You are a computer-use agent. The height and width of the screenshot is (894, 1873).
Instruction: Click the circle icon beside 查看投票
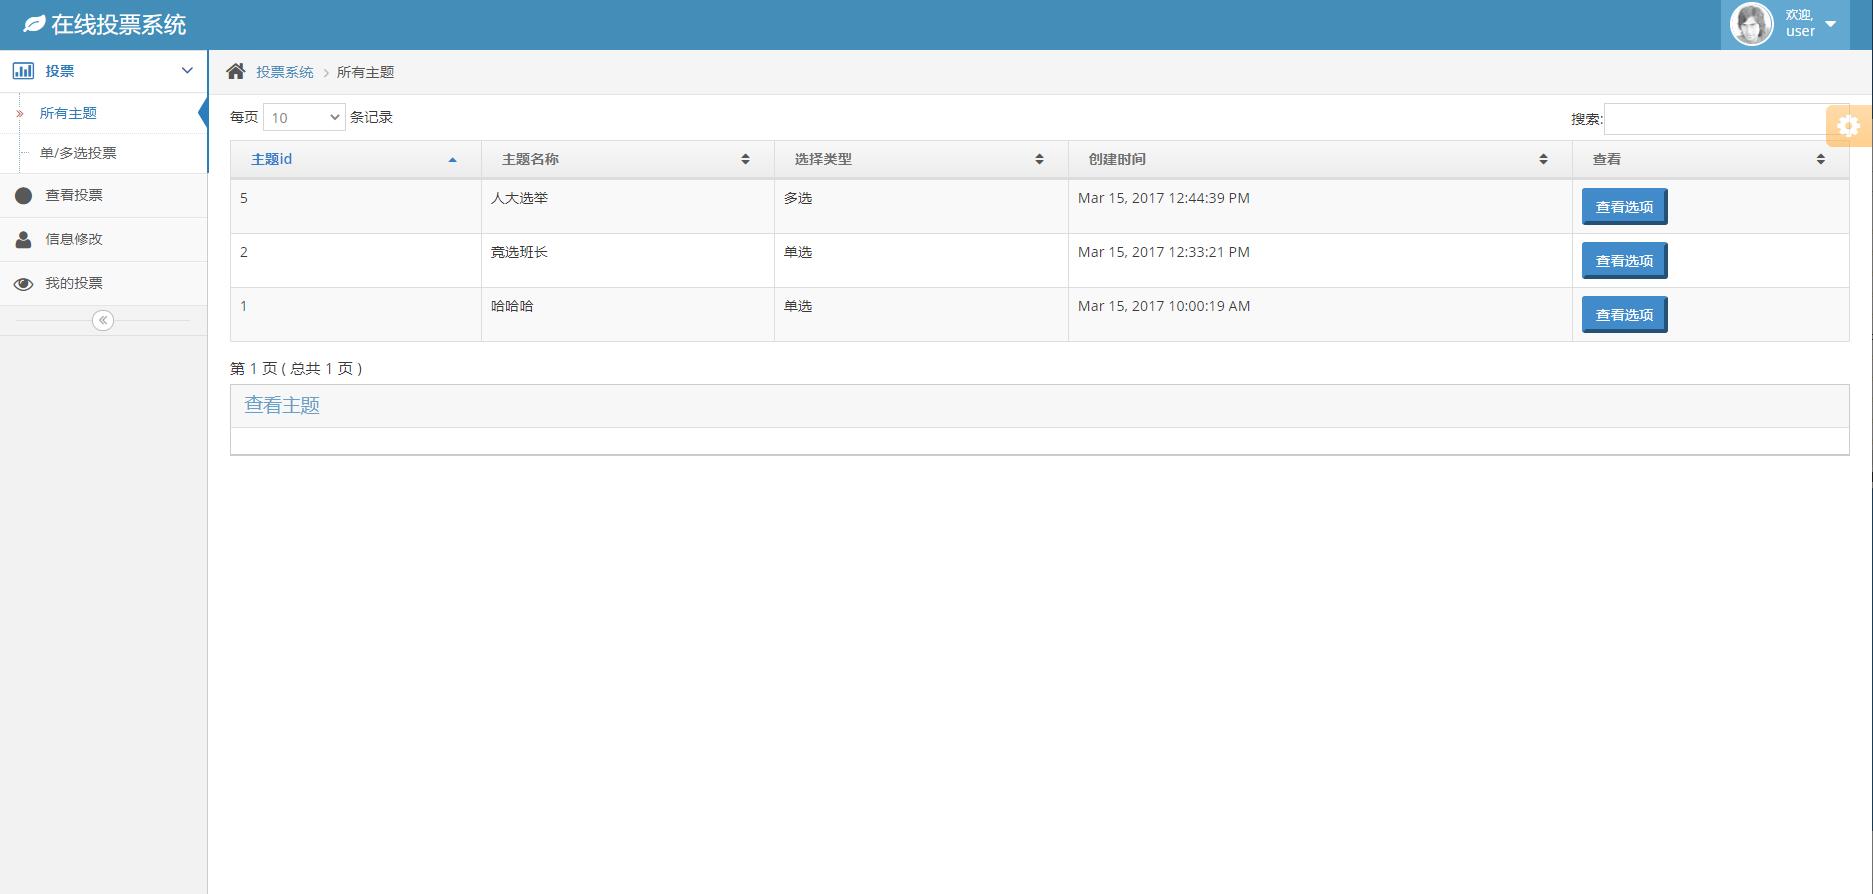click(x=23, y=196)
